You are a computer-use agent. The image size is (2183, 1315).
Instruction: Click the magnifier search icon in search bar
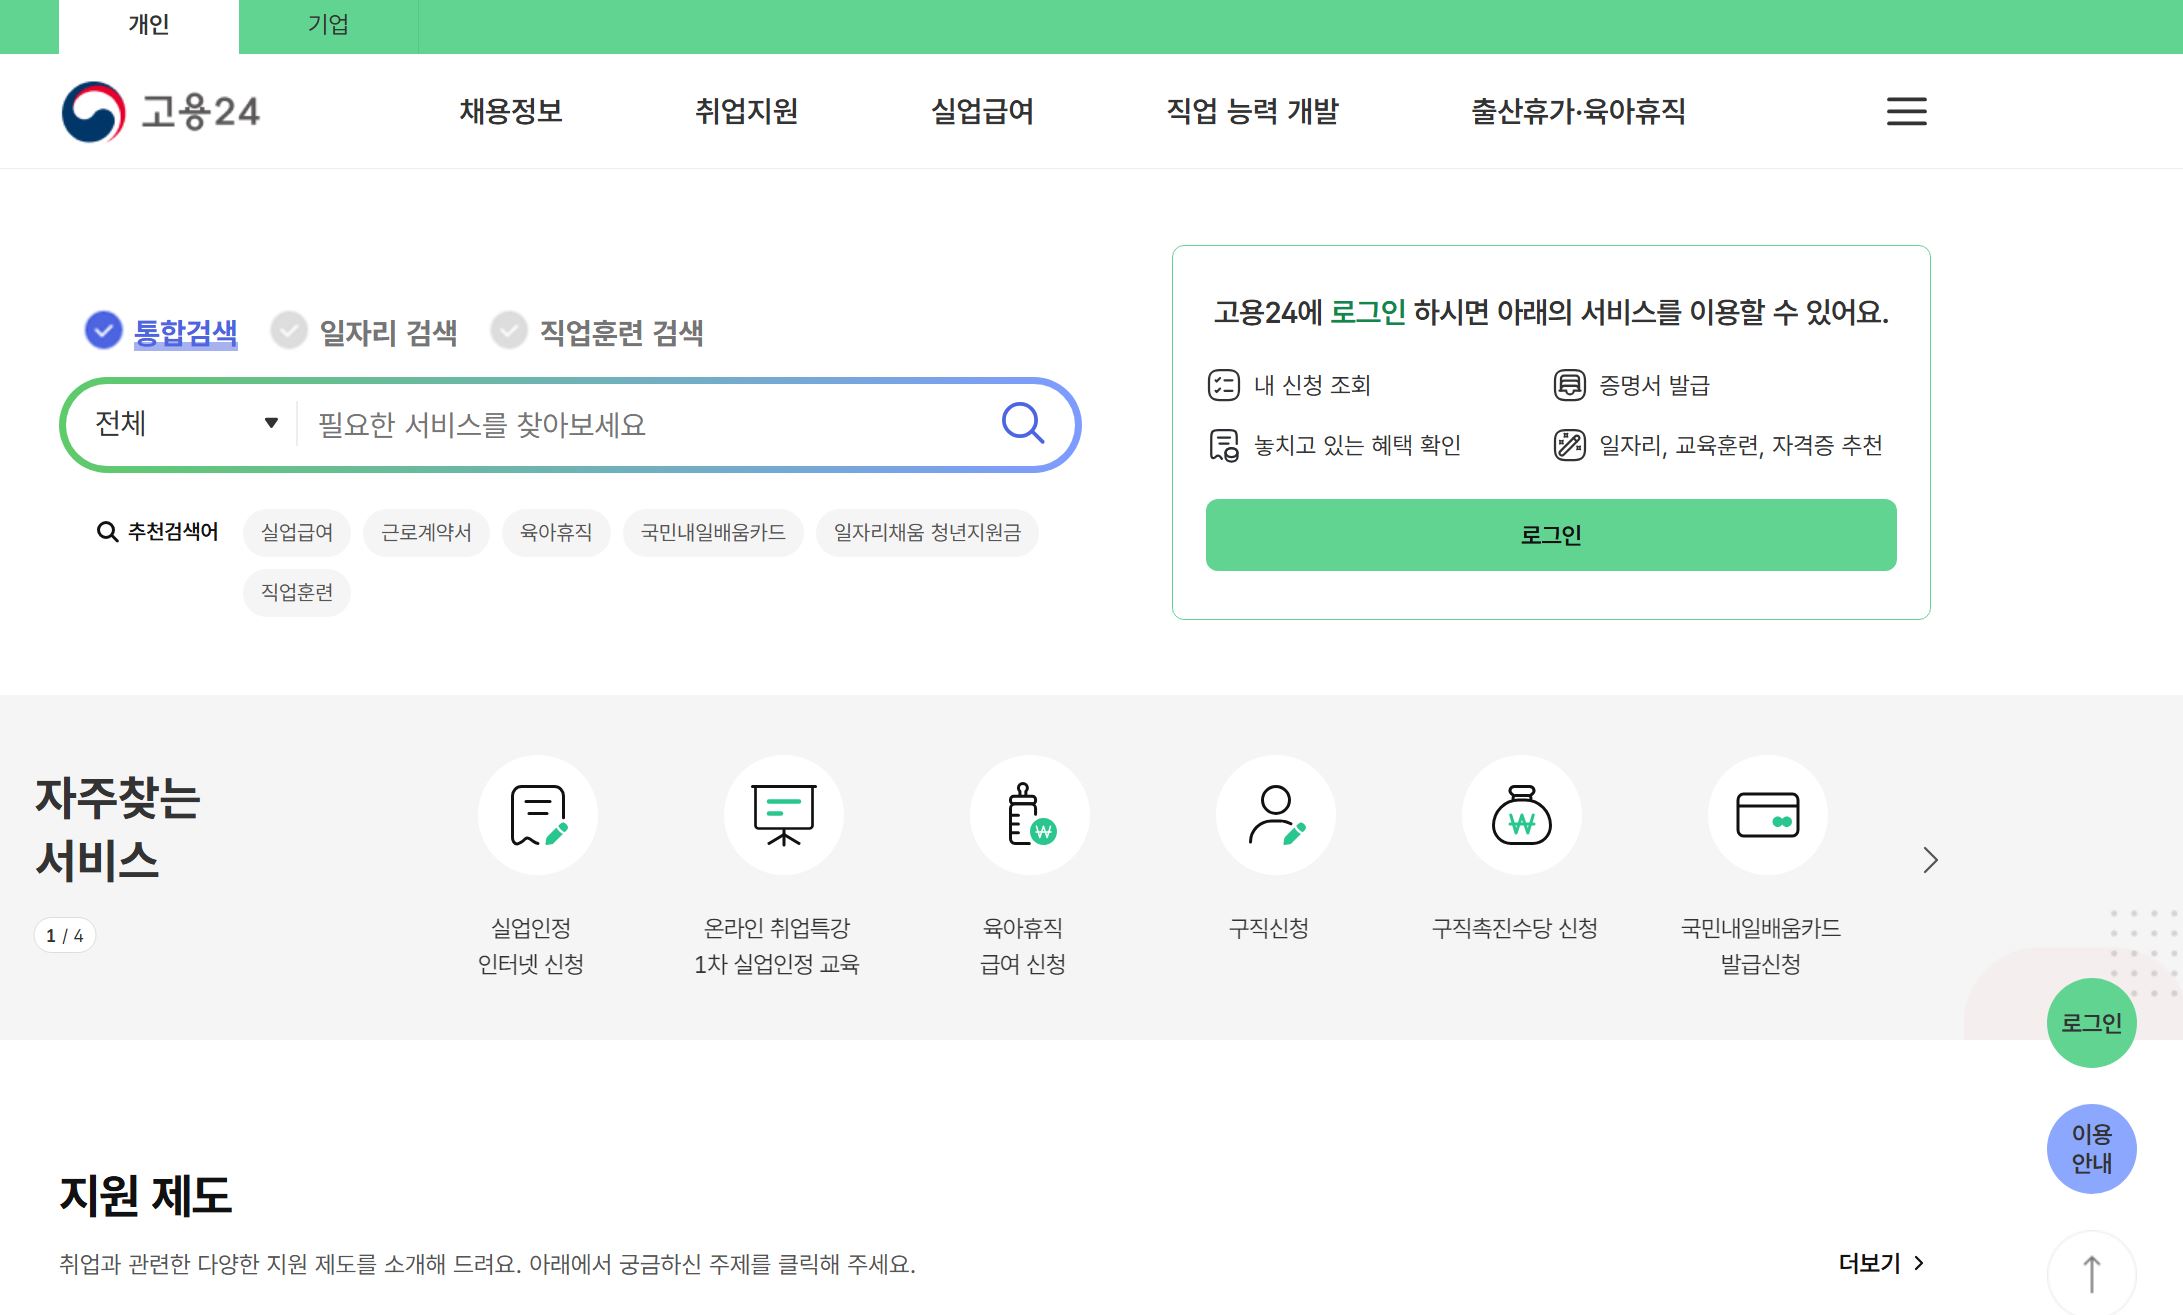pos(1022,423)
